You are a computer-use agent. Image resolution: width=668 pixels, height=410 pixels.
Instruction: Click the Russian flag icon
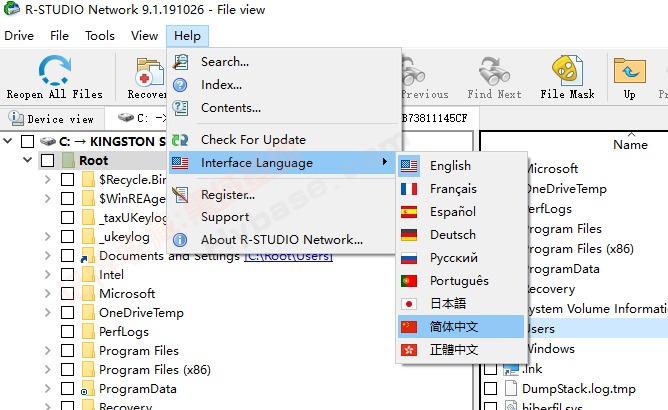click(x=409, y=258)
